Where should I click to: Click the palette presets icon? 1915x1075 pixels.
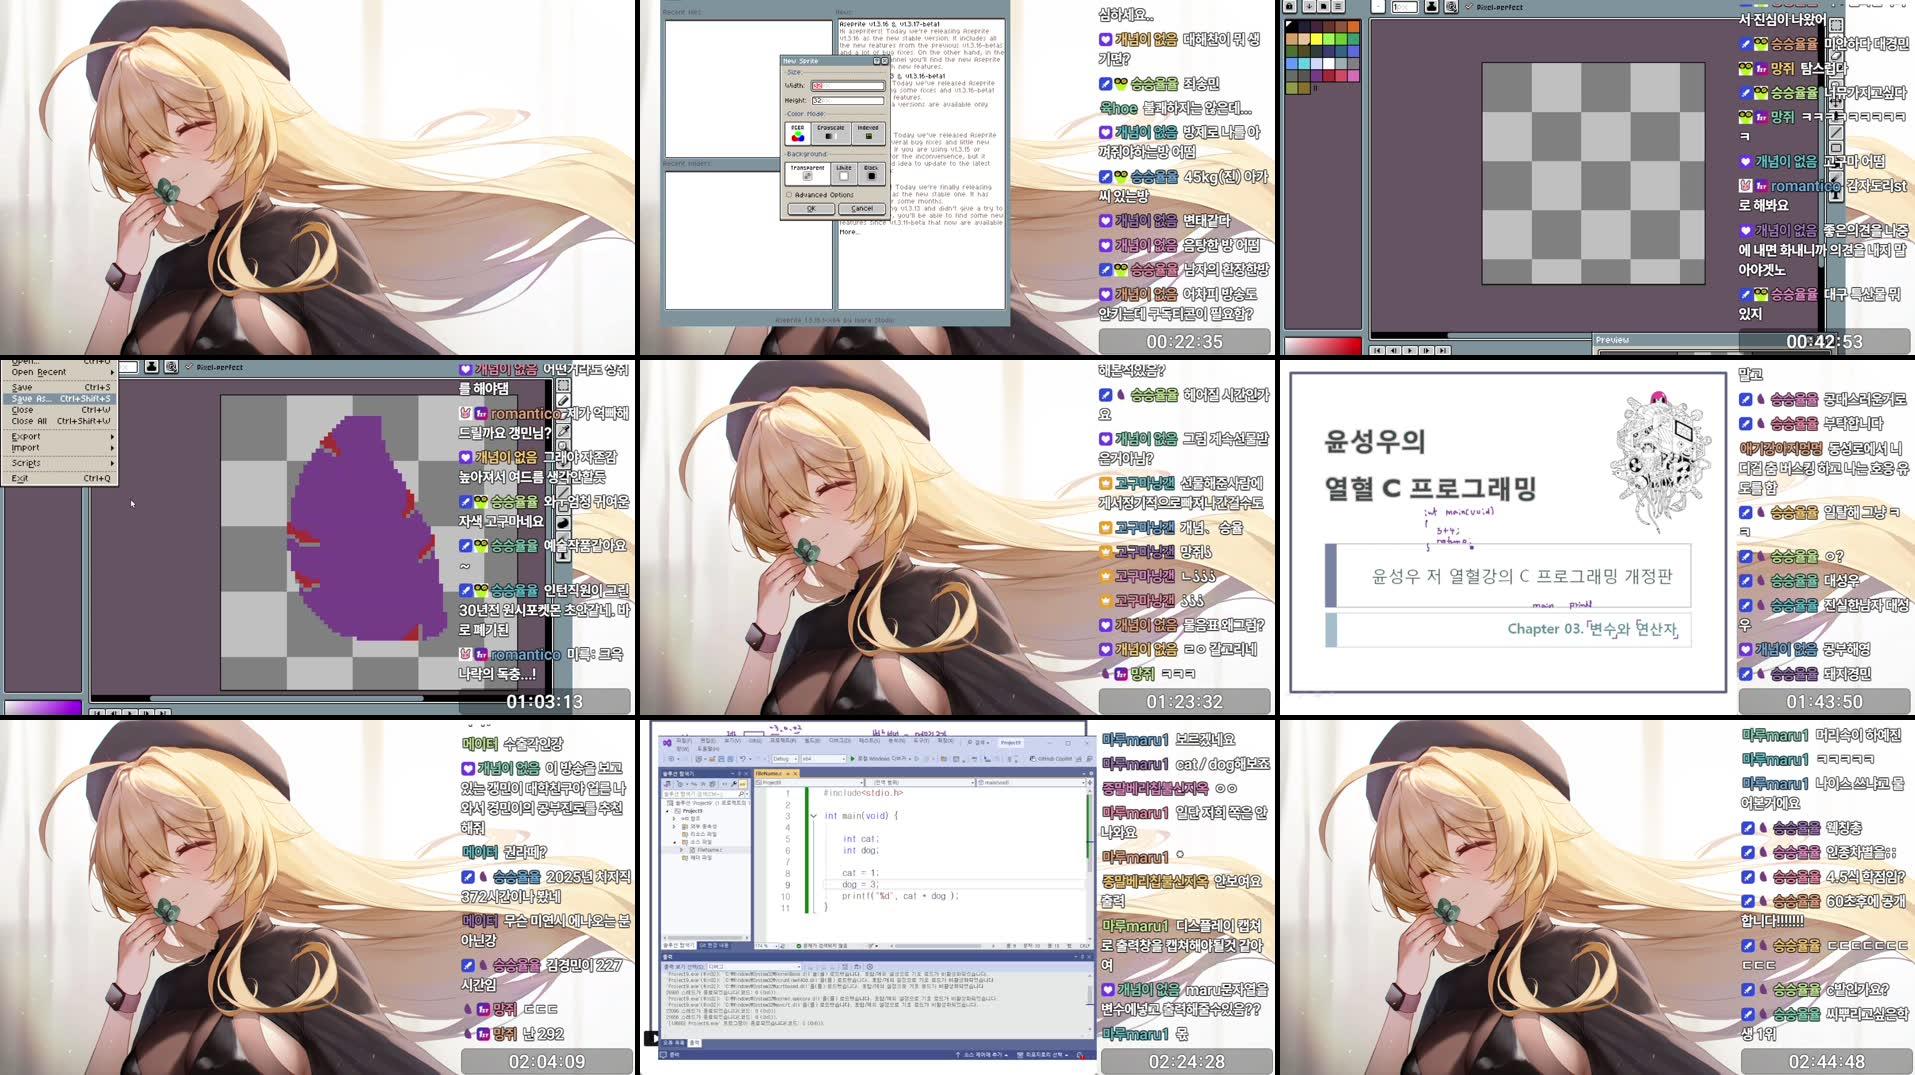(x=1323, y=6)
